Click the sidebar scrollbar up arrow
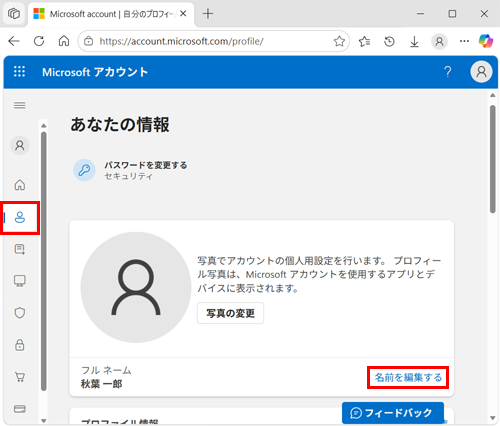Image resolution: width=500 pixels, height=426 pixels. (x=43, y=126)
